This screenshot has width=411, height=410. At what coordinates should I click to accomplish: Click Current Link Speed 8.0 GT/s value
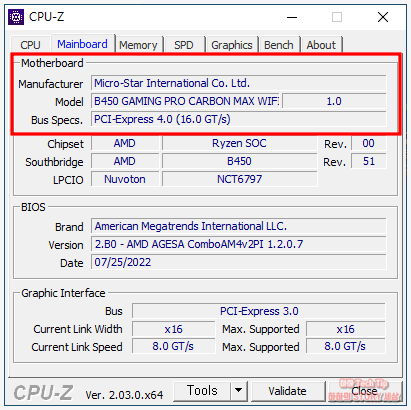pos(174,346)
